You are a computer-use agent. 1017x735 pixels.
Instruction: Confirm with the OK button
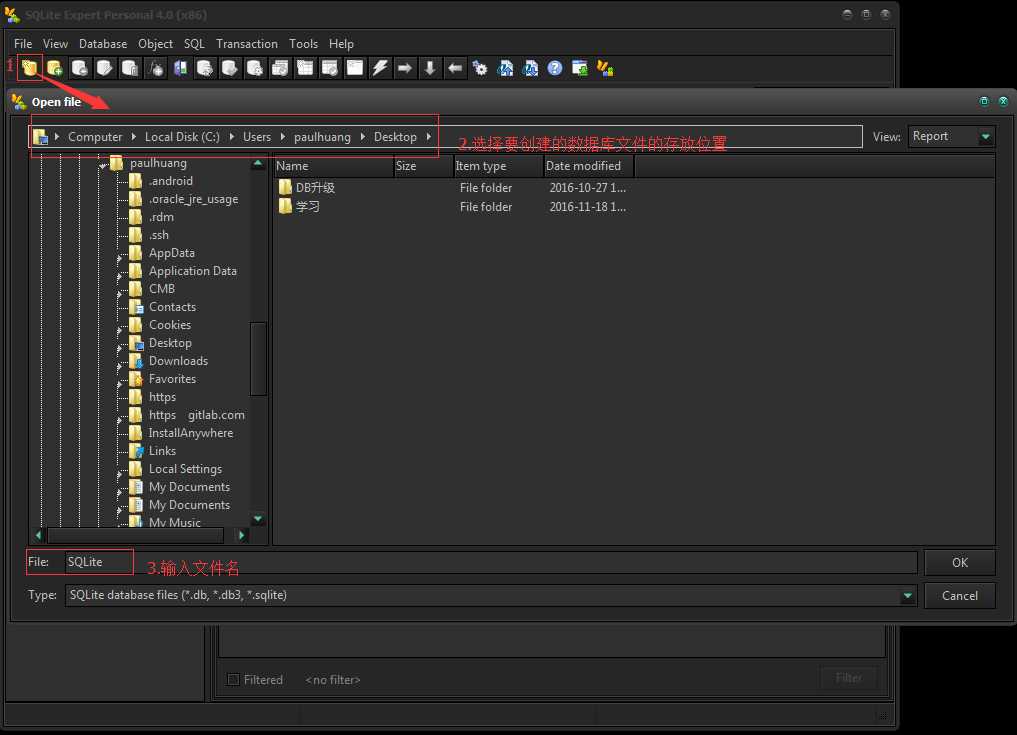959,562
